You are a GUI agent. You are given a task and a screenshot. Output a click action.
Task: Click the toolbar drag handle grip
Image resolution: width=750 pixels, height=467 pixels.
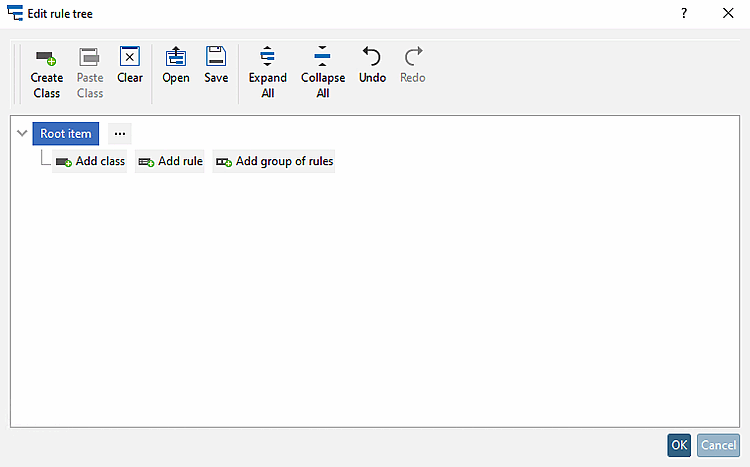click(17, 74)
